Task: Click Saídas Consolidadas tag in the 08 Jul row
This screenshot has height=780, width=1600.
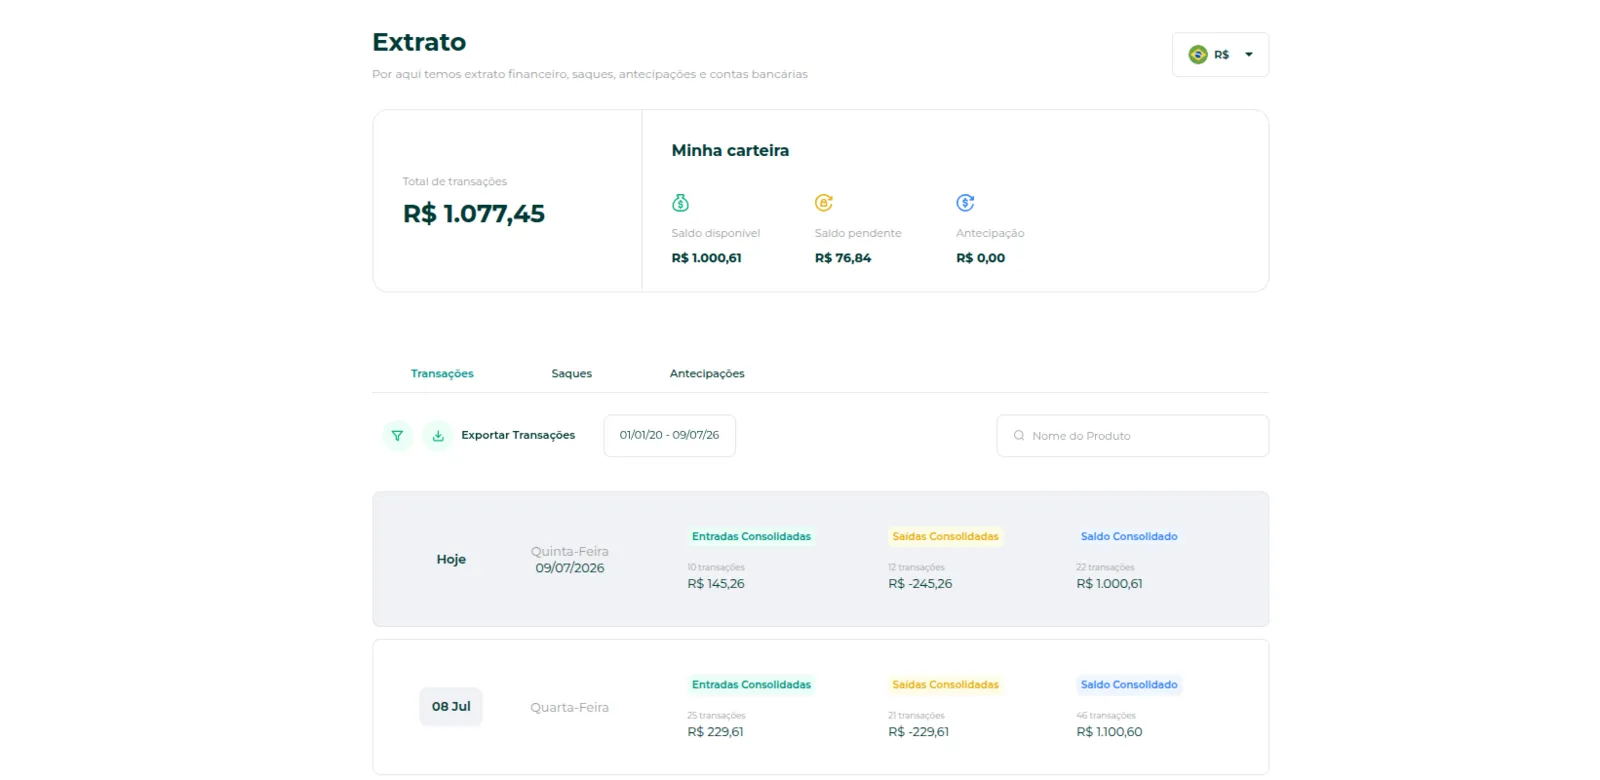Action: (945, 685)
